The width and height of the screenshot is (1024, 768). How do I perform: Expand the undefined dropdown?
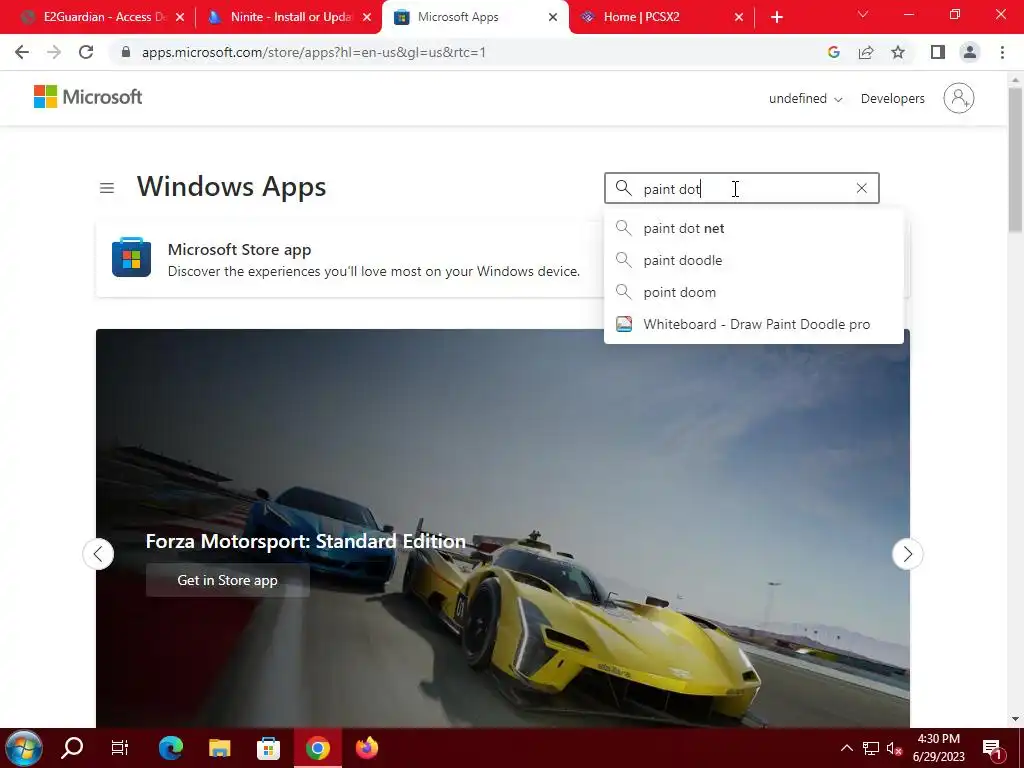pyautogui.click(x=805, y=99)
